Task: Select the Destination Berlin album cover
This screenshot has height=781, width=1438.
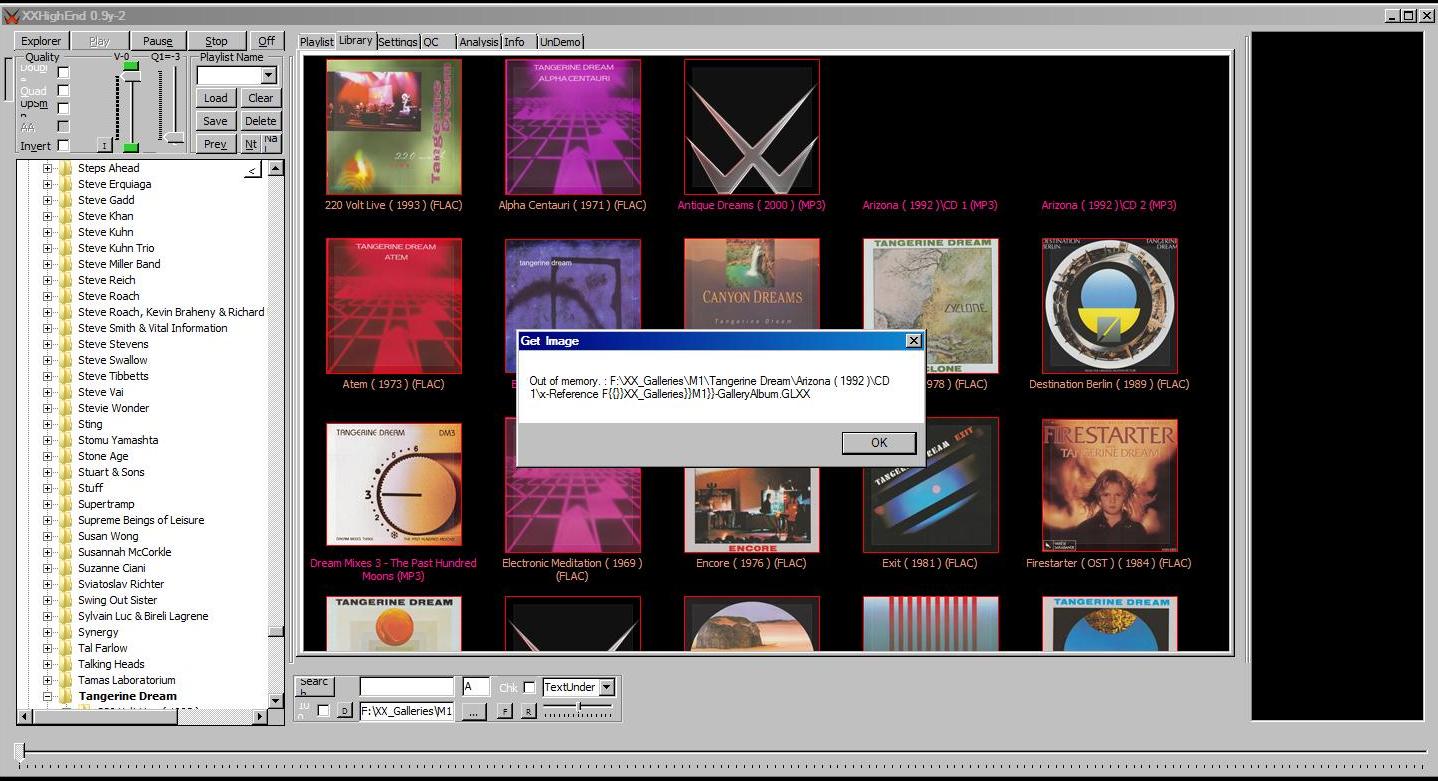Action: tap(1109, 306)
